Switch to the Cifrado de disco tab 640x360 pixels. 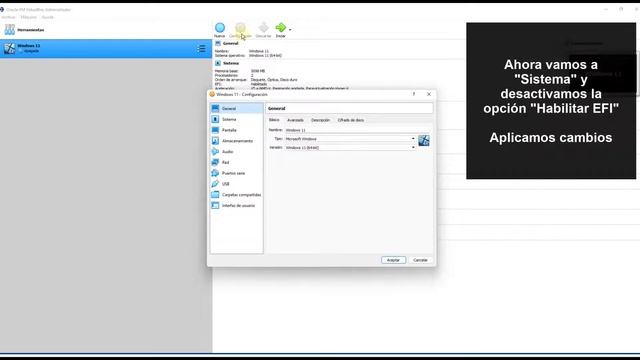[351, 120]
